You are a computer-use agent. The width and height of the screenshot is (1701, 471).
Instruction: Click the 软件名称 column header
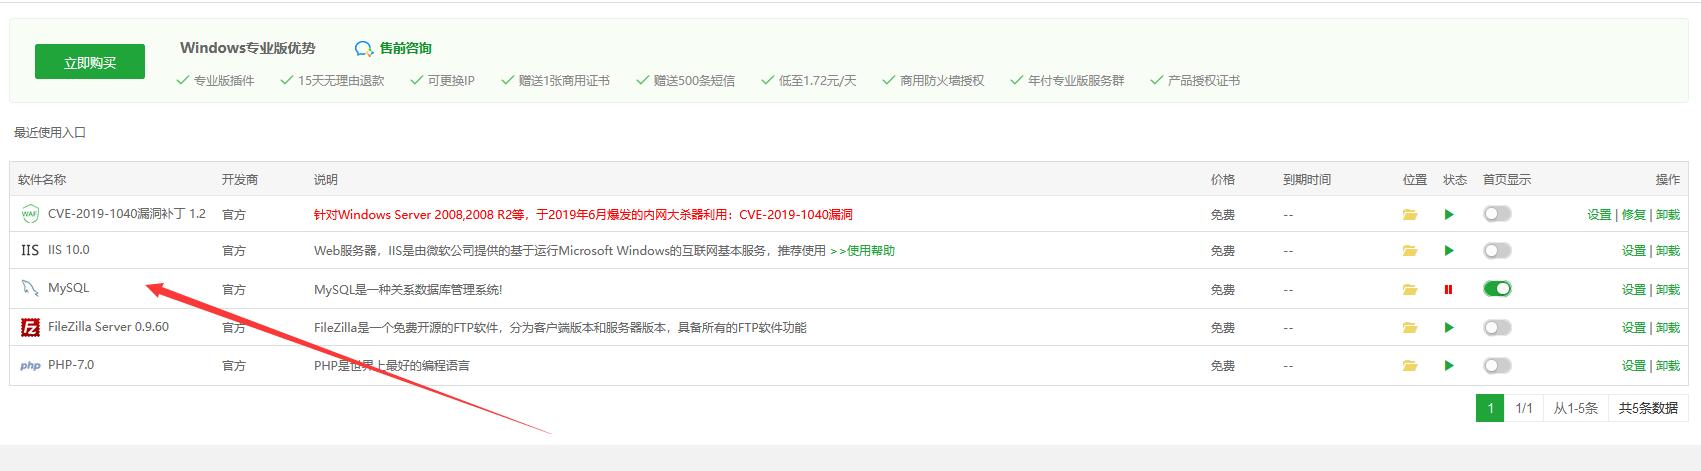(x=42, y=180)
